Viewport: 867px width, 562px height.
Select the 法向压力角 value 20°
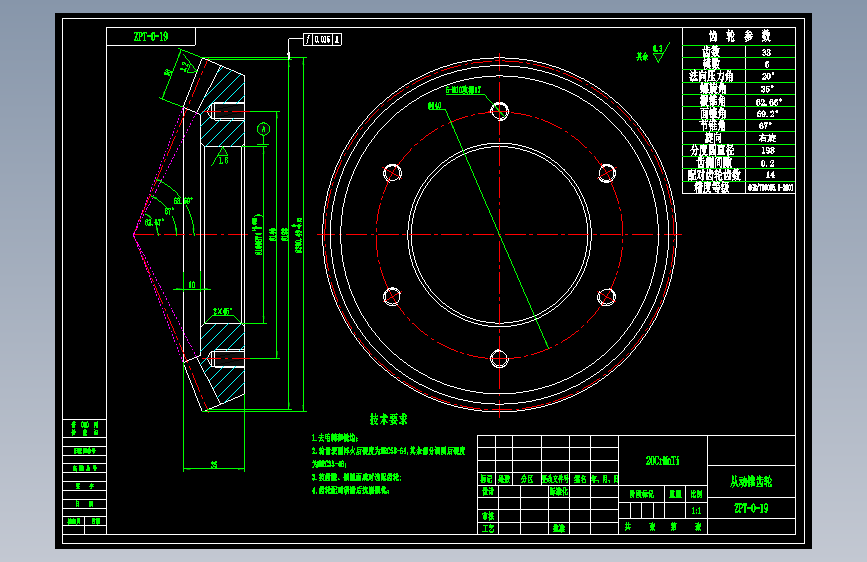(767, 76)
